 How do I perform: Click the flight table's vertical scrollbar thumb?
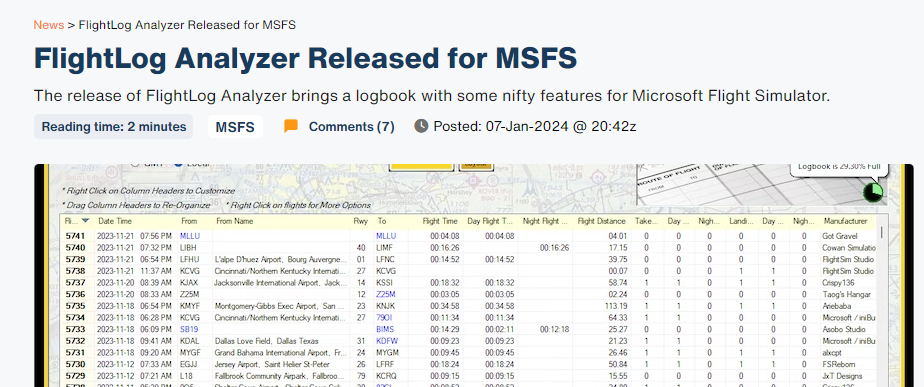tap(882, 232)
